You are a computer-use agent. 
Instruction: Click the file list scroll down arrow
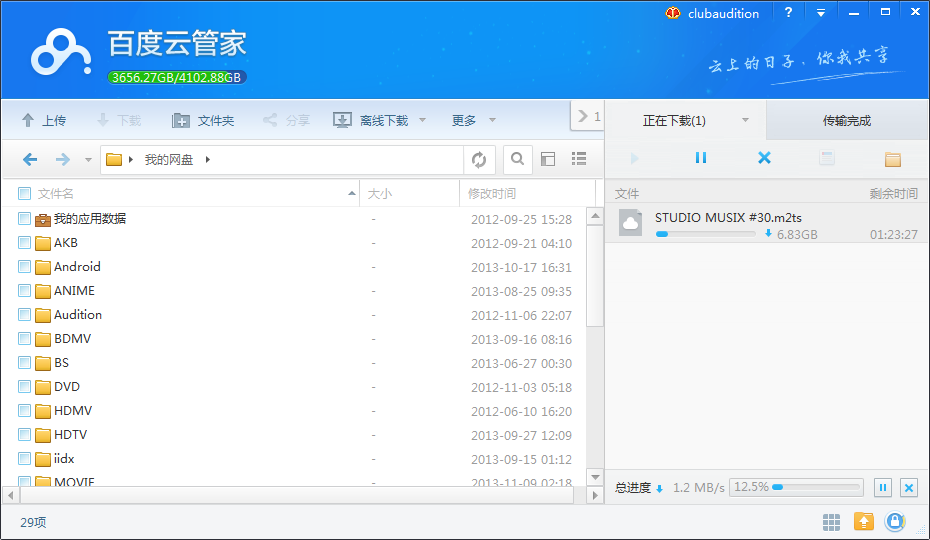[x=595, y=477]
